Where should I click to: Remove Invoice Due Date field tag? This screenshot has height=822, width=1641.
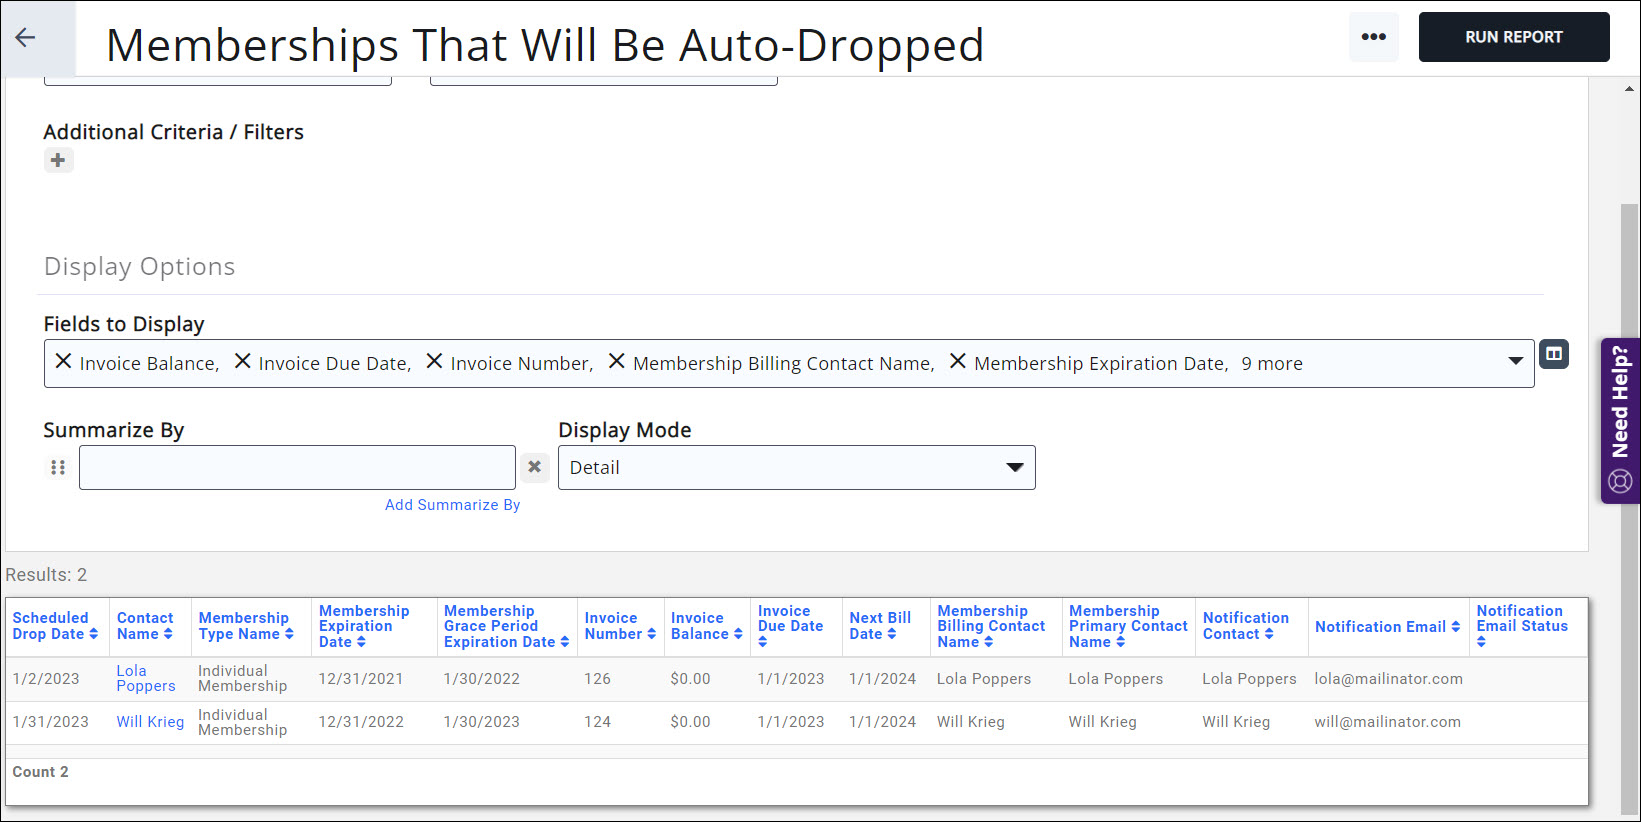click(x=242, y=362)
